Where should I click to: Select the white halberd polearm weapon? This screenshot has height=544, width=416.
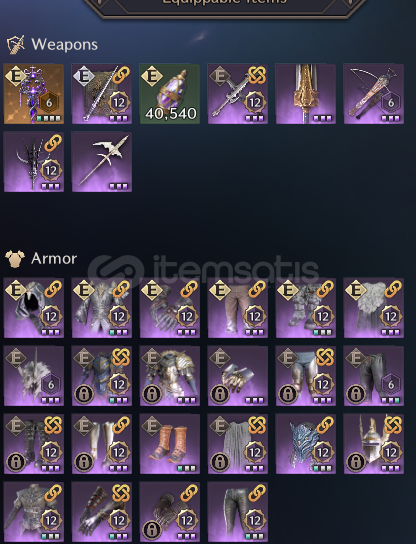pos(102,162)
